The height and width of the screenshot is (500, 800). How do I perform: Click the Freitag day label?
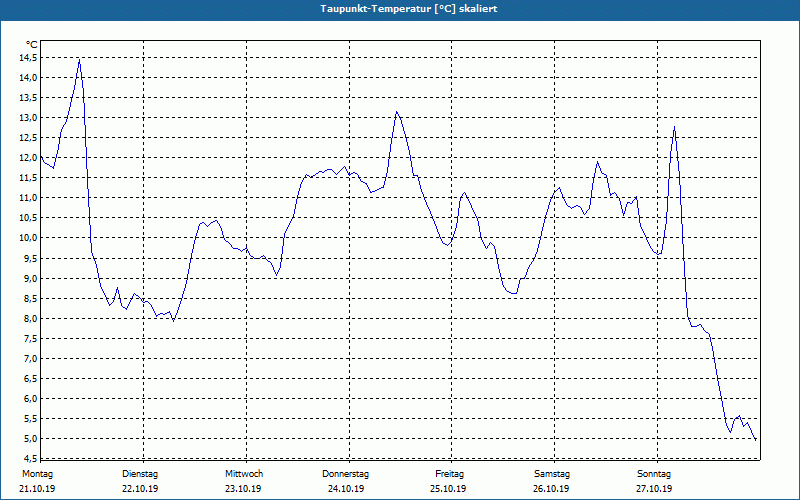pos(449,474)
